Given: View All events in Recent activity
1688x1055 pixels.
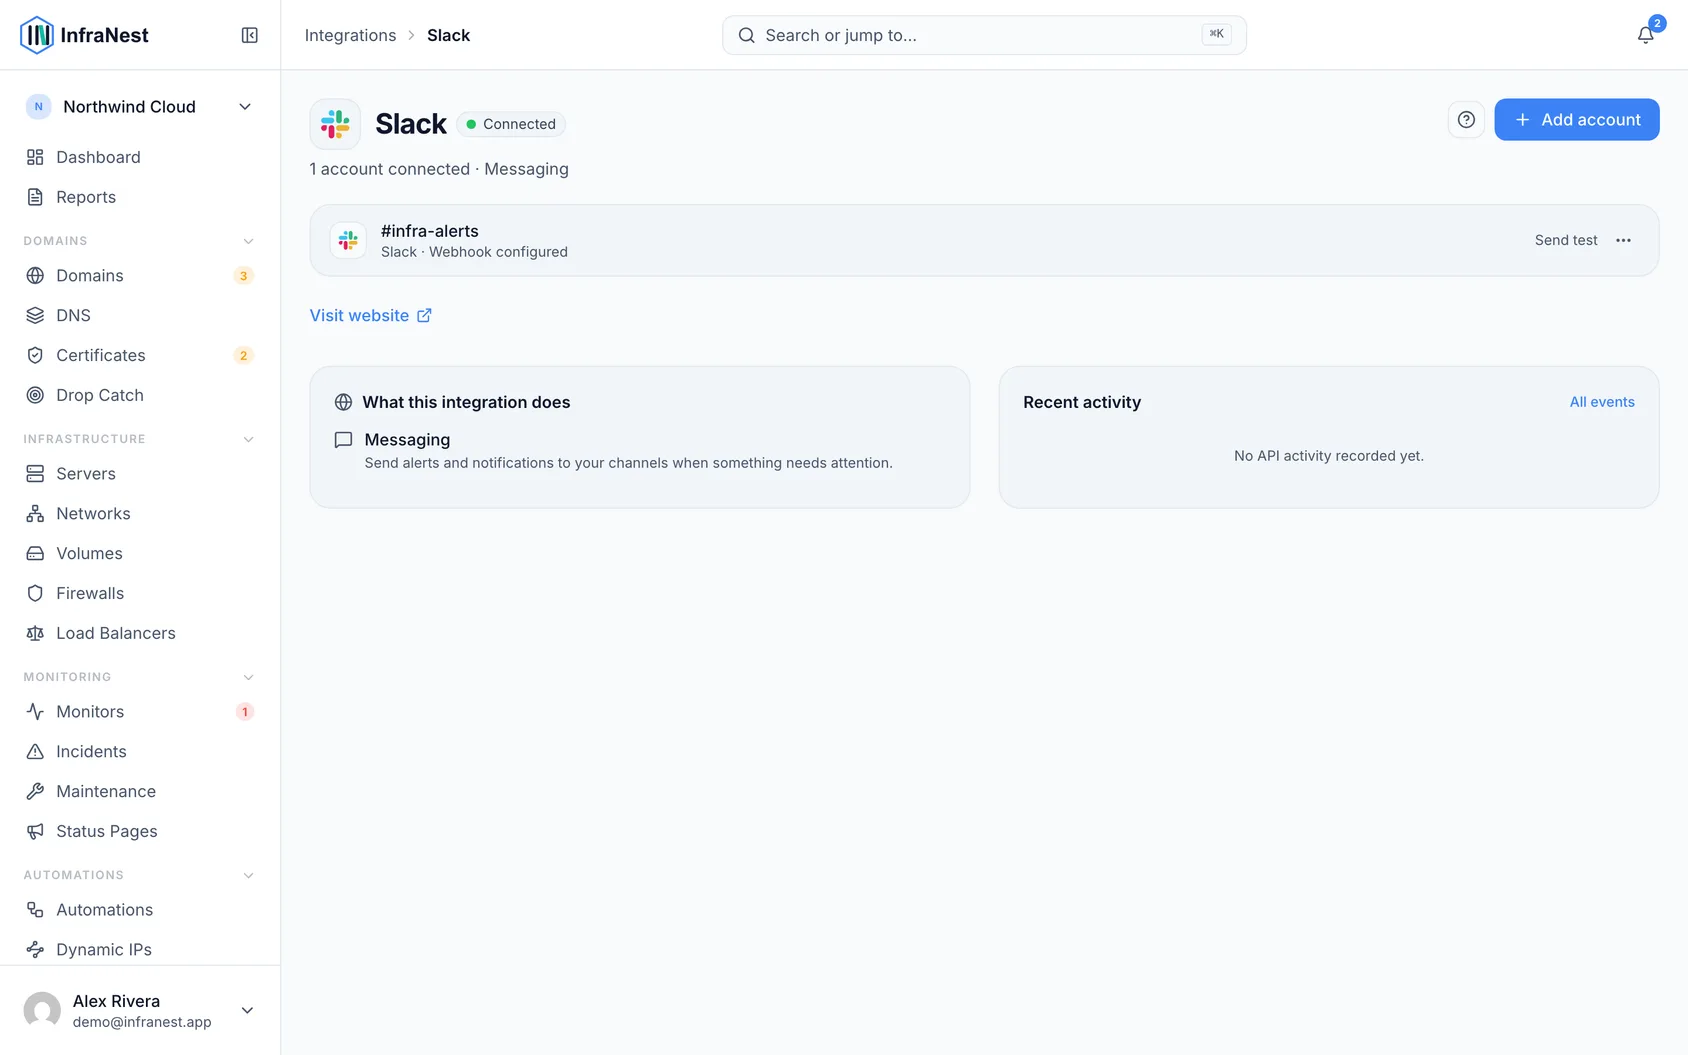Looking at the screenshot, I should coord(1602,402).
